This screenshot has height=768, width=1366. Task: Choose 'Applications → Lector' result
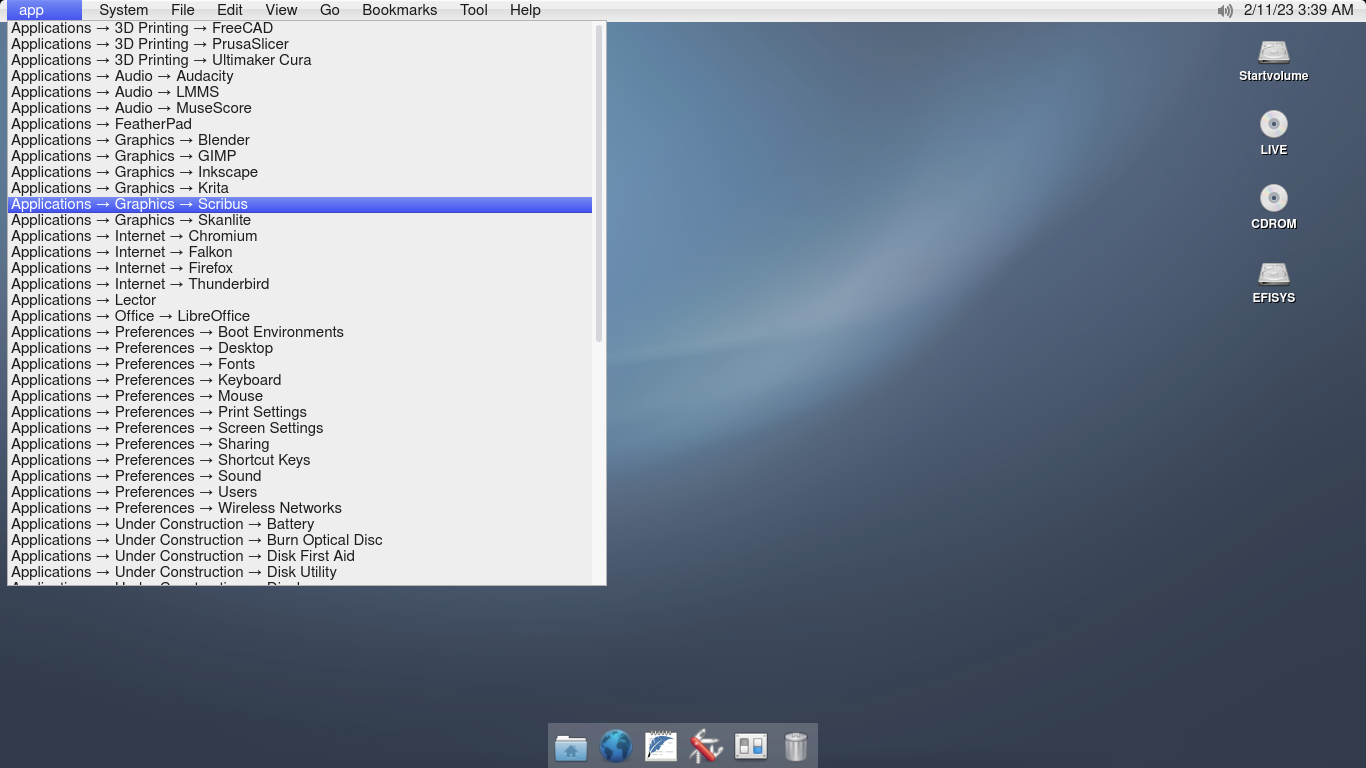point(300,300)
